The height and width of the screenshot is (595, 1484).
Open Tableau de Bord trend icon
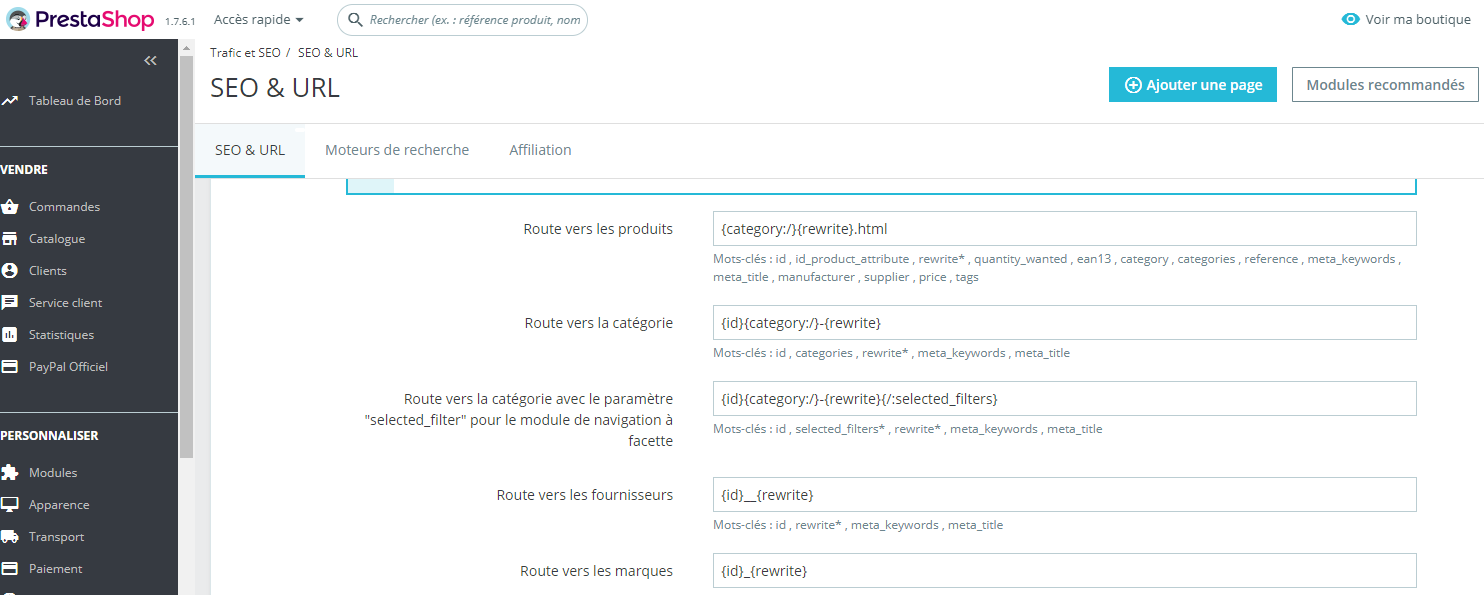[x=10, y=101]
